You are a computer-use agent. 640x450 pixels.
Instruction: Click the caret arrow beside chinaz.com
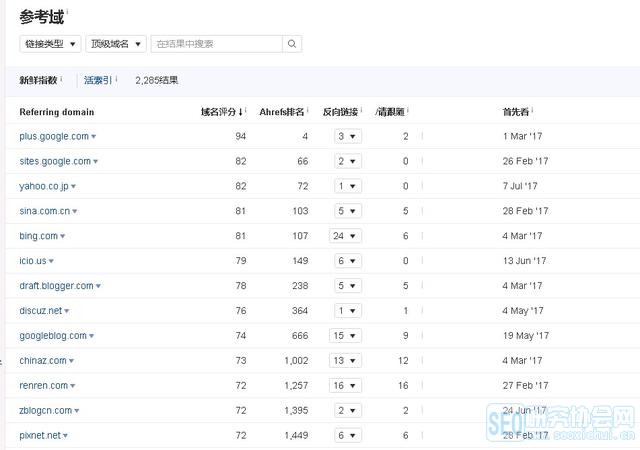click(71, 361)
